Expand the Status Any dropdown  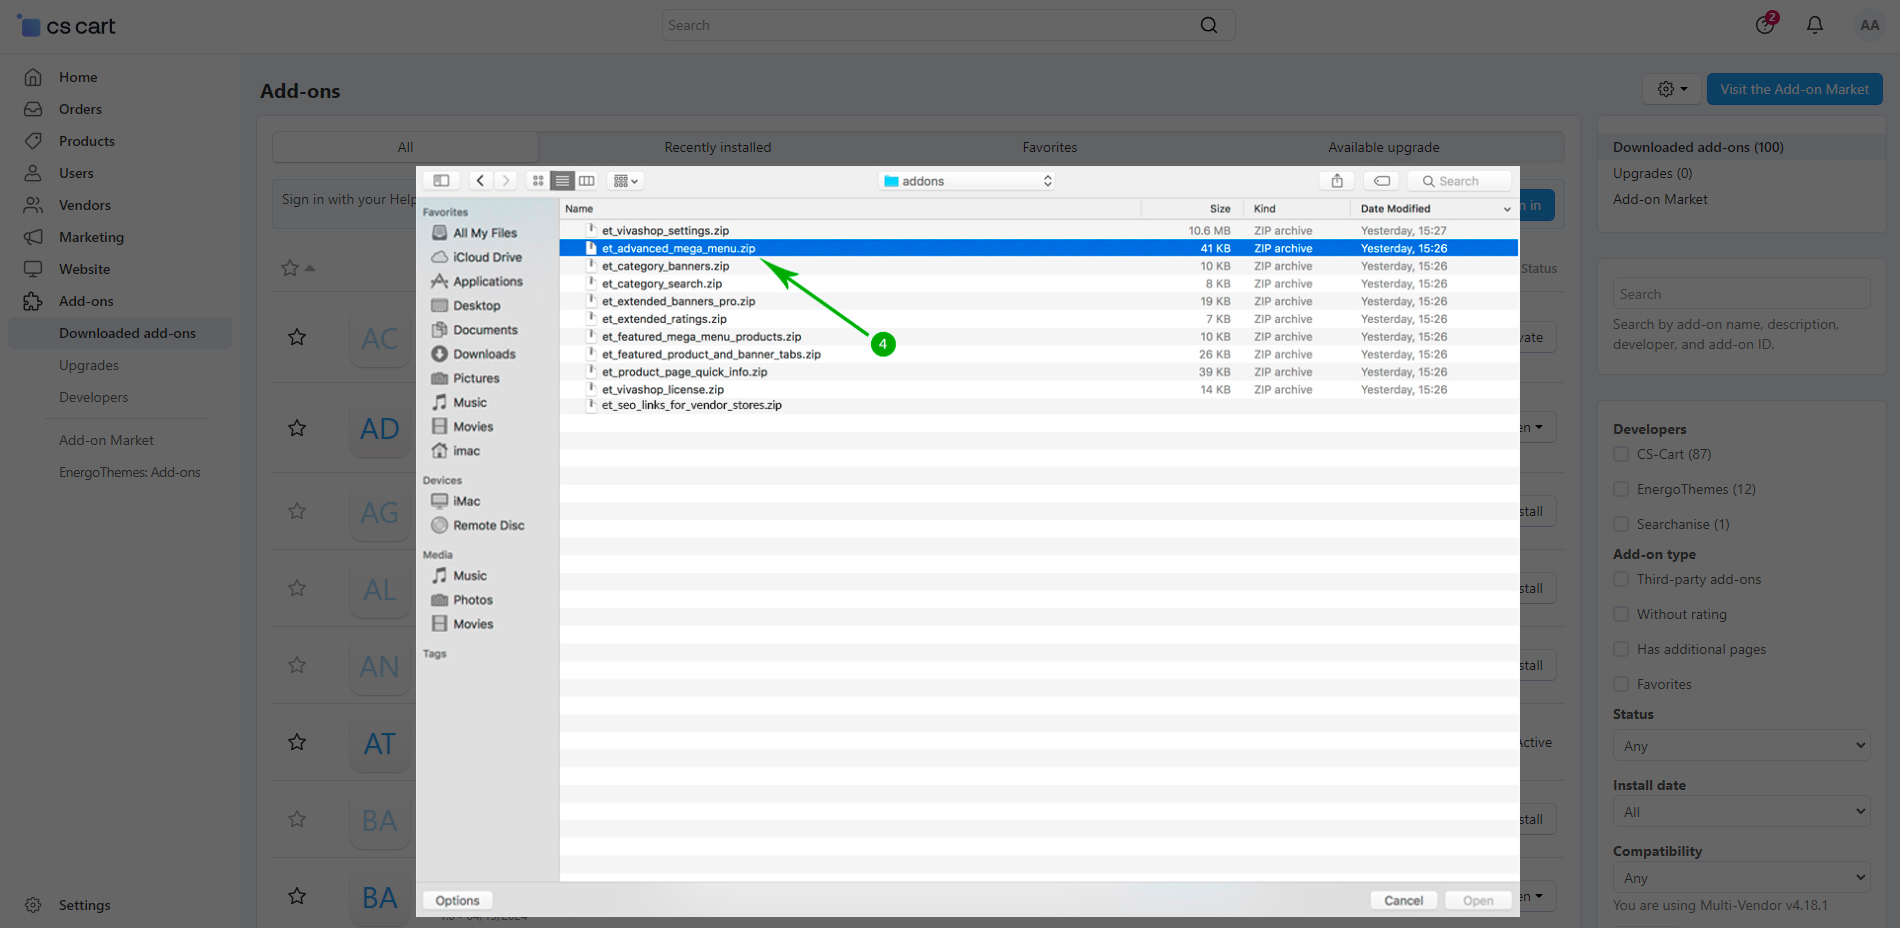click(x=1741, y=746)
